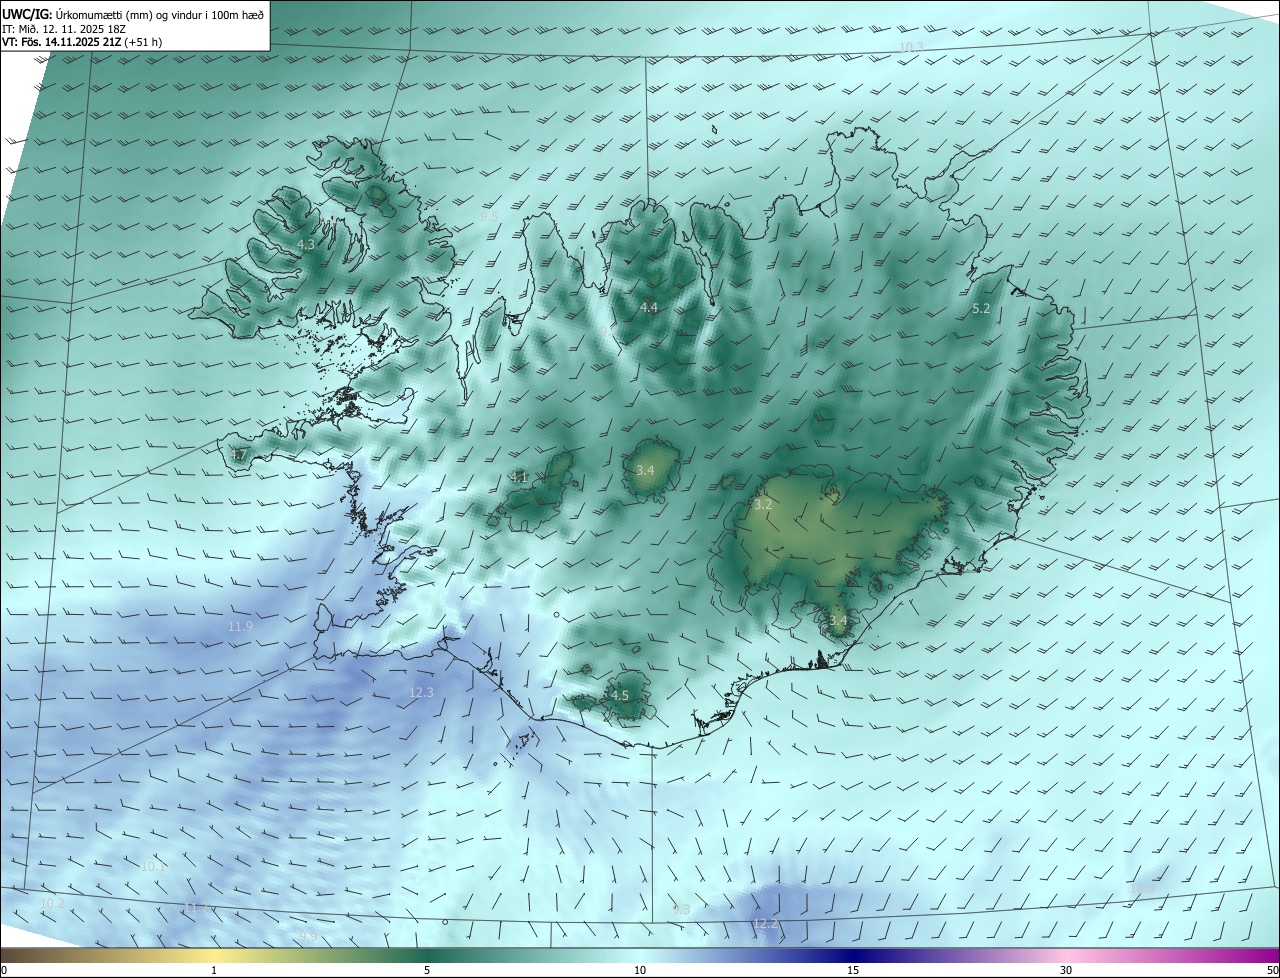Click the color bar tick label 5

[427, 971]
